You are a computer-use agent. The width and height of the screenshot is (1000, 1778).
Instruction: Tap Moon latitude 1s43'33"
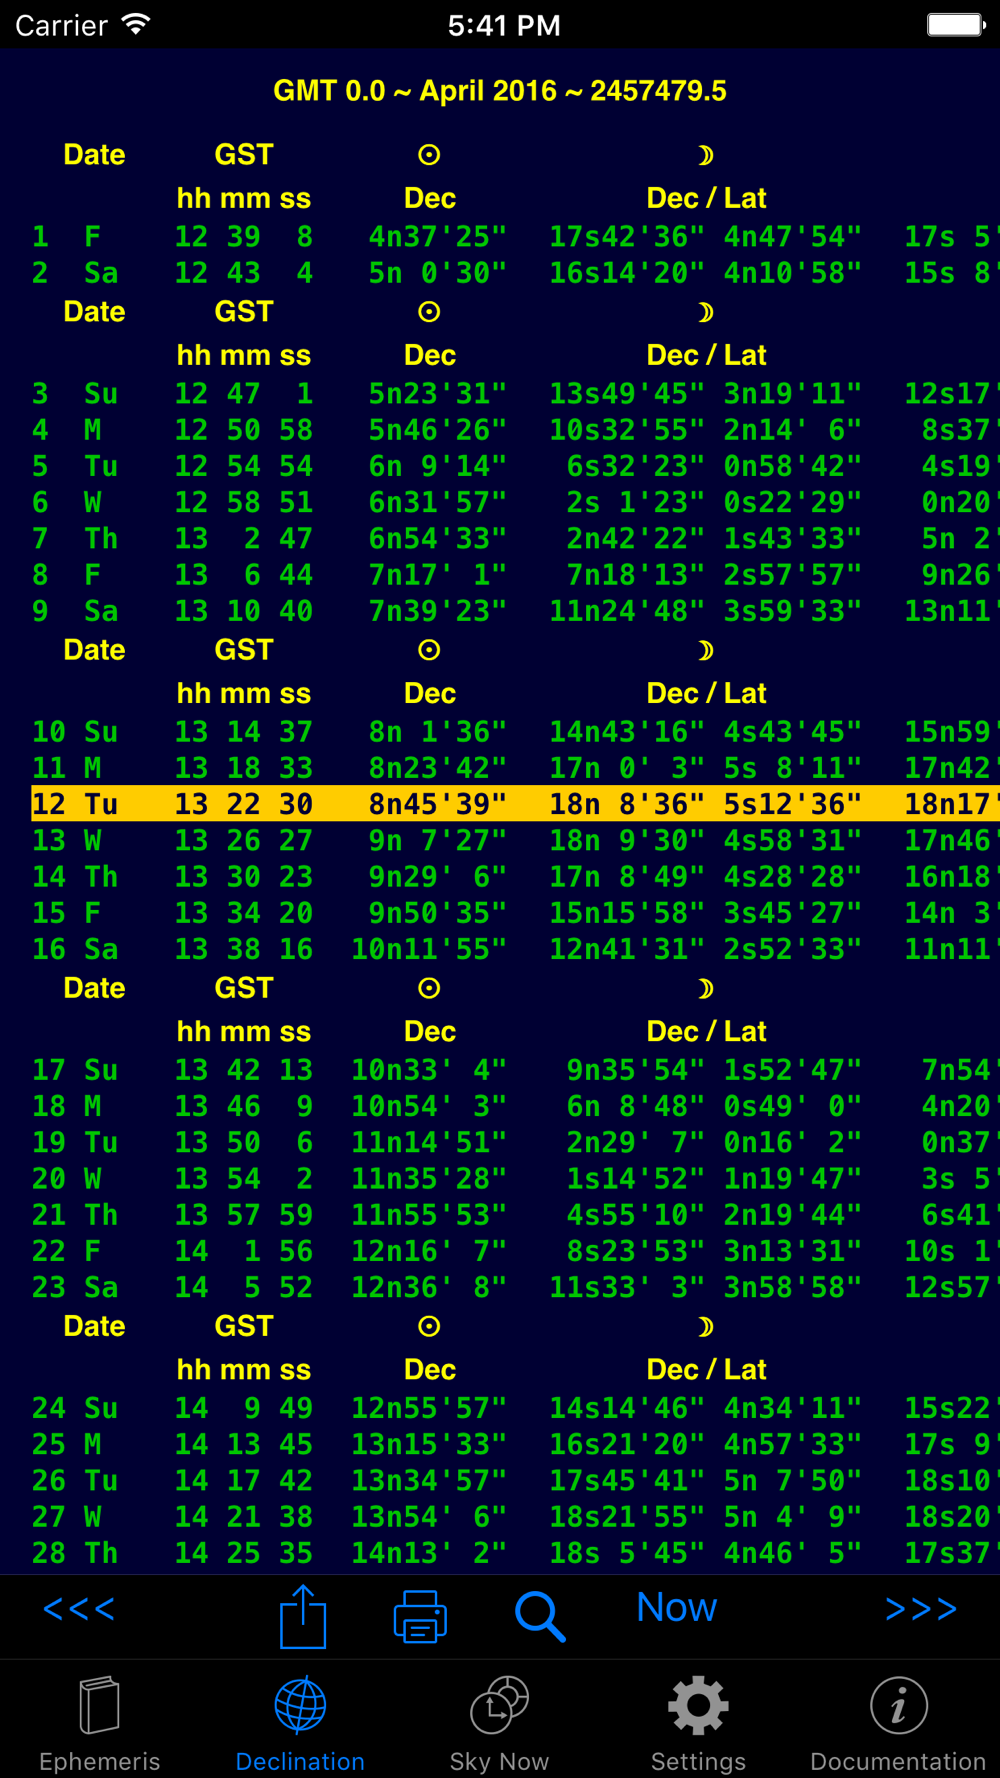tap(792, 539)
